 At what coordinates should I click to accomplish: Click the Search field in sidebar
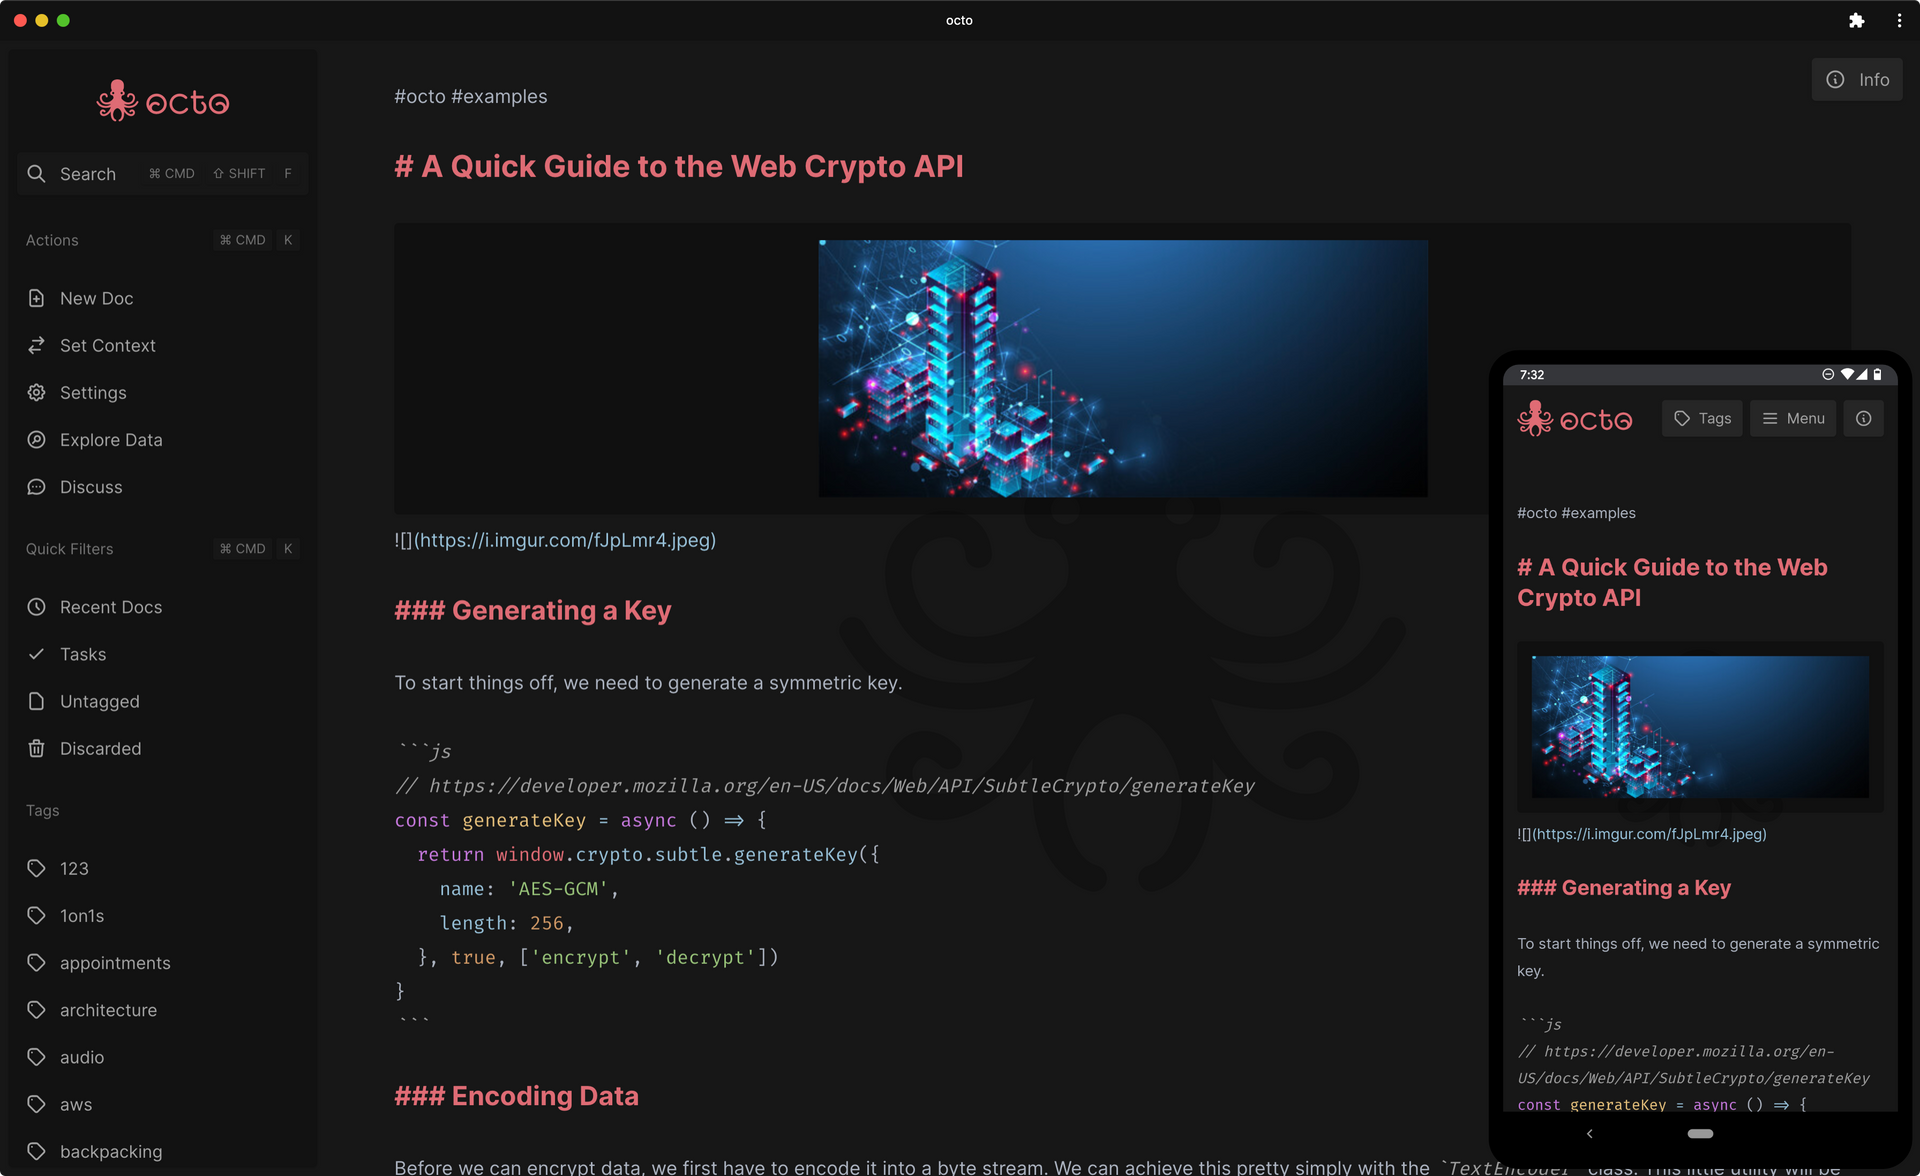[88, 174]
